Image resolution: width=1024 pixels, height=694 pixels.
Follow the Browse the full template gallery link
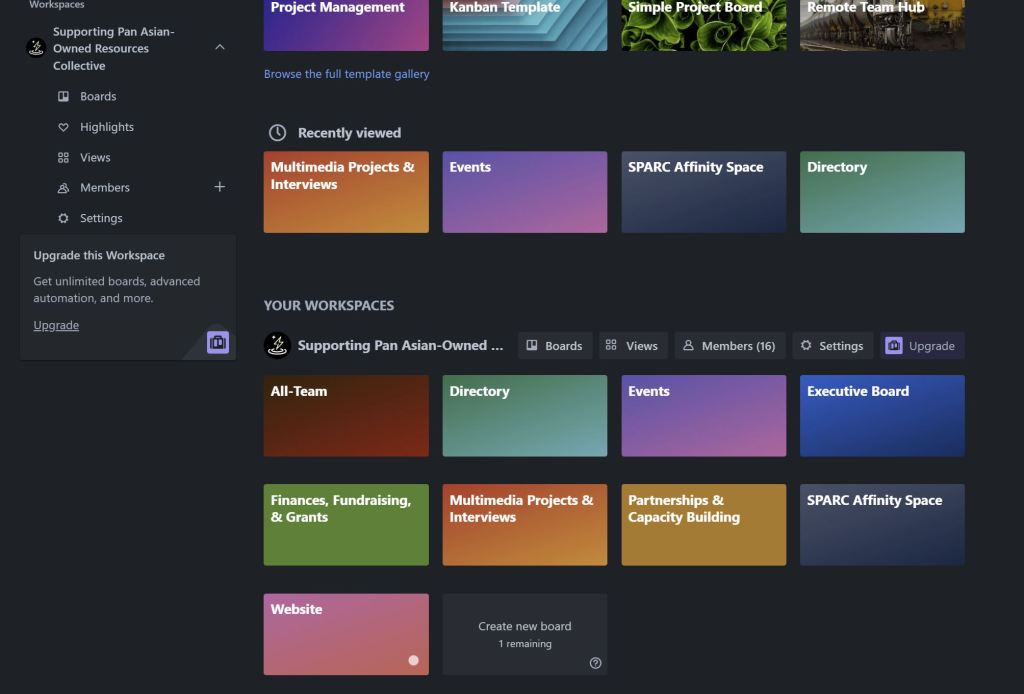[346, 74]
